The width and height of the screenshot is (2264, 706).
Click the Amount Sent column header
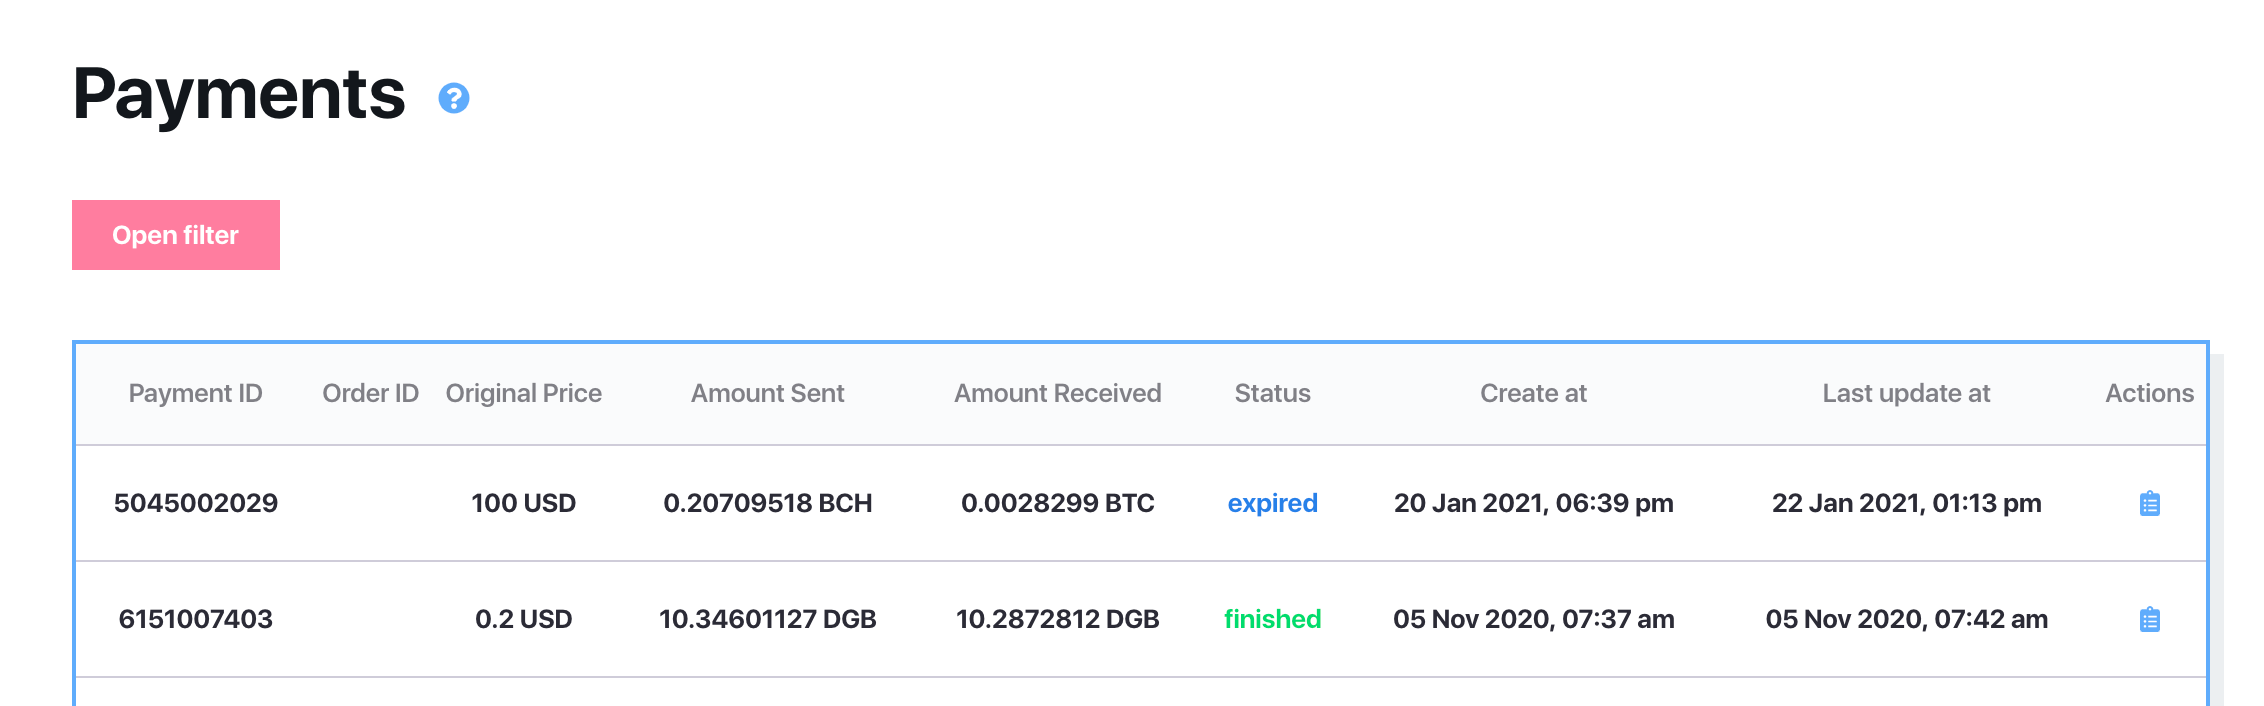[767, 393]
